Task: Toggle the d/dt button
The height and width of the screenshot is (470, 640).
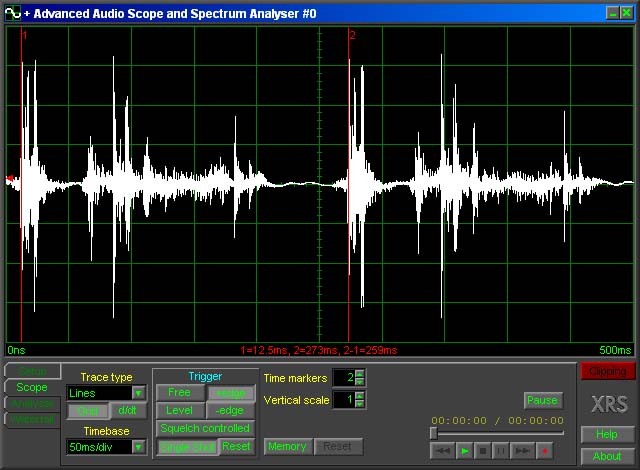Action: (127, 410)
